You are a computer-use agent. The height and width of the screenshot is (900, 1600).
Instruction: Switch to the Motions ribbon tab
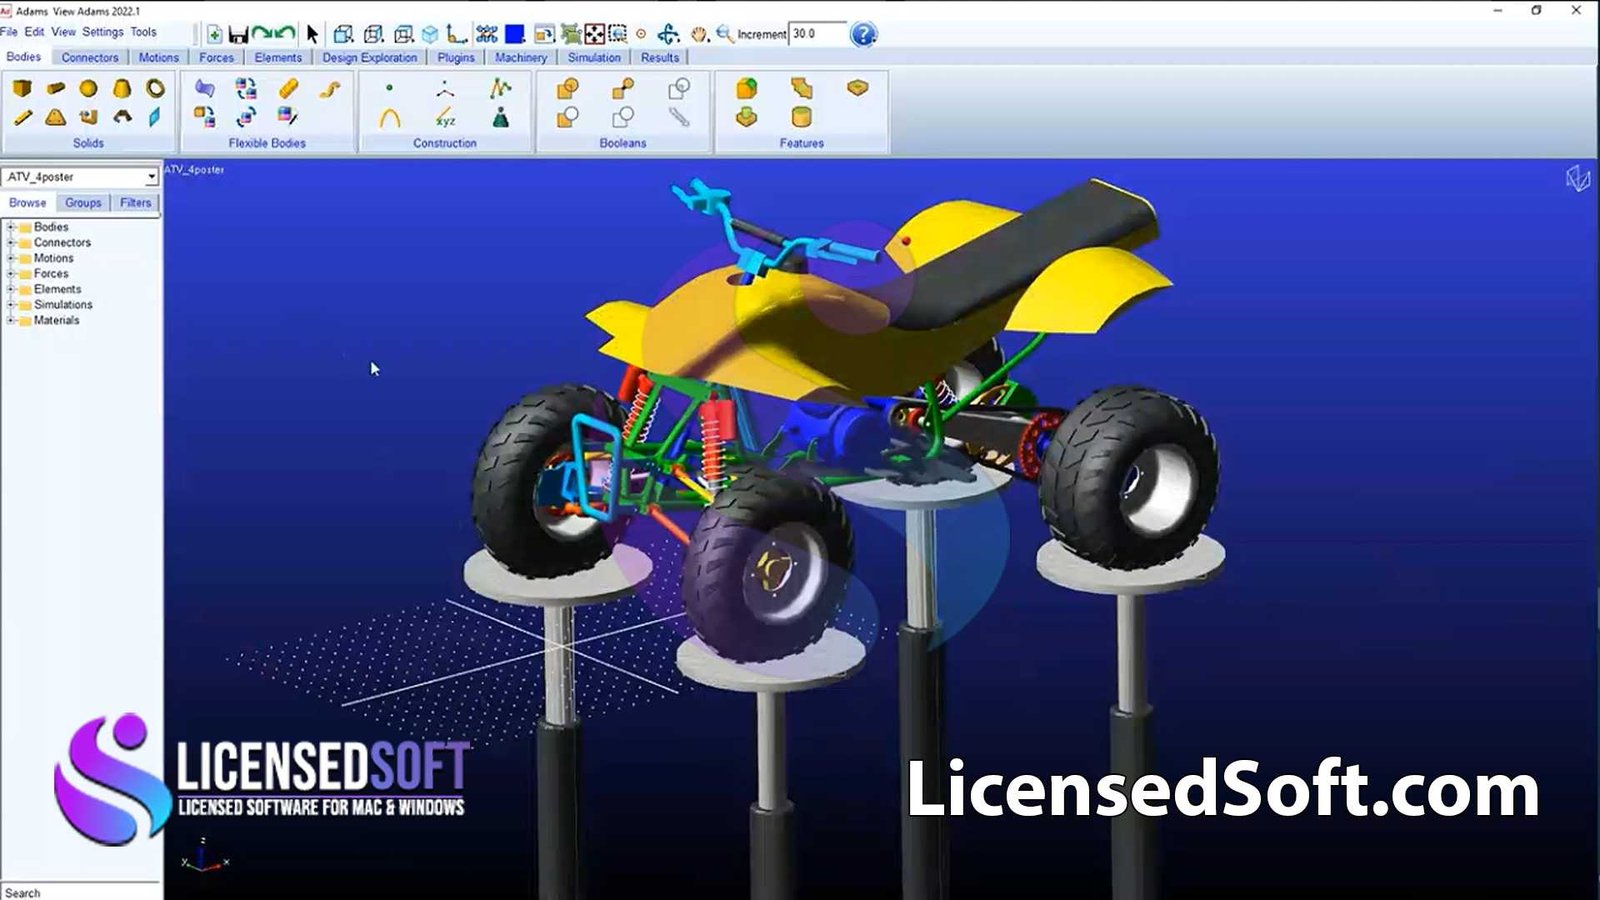[158, 58]
